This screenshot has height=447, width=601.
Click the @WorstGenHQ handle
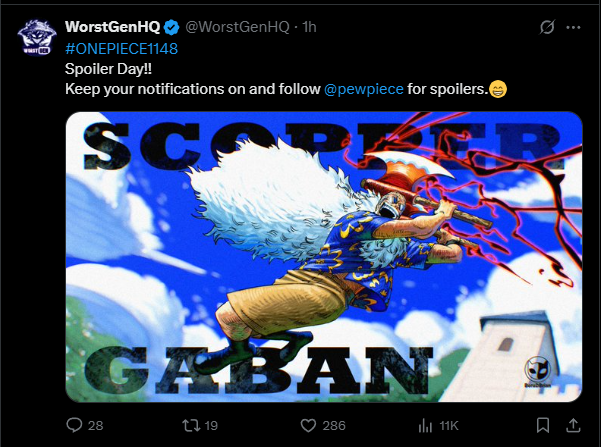point(237,27)
